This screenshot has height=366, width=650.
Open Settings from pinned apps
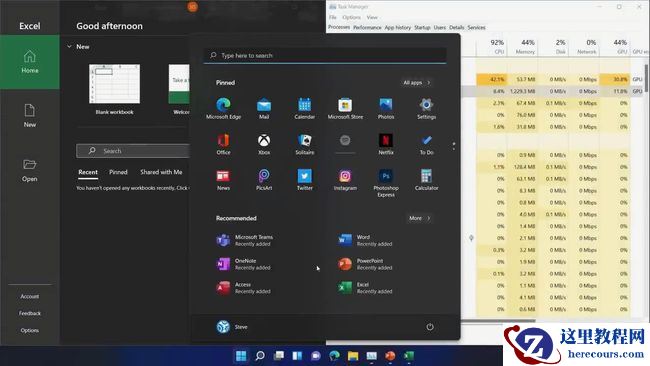[x=426, y=109]
